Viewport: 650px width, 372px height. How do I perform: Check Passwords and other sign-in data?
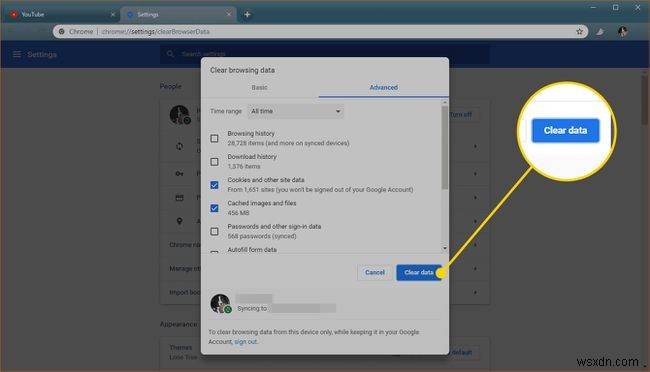pos(214,231)
